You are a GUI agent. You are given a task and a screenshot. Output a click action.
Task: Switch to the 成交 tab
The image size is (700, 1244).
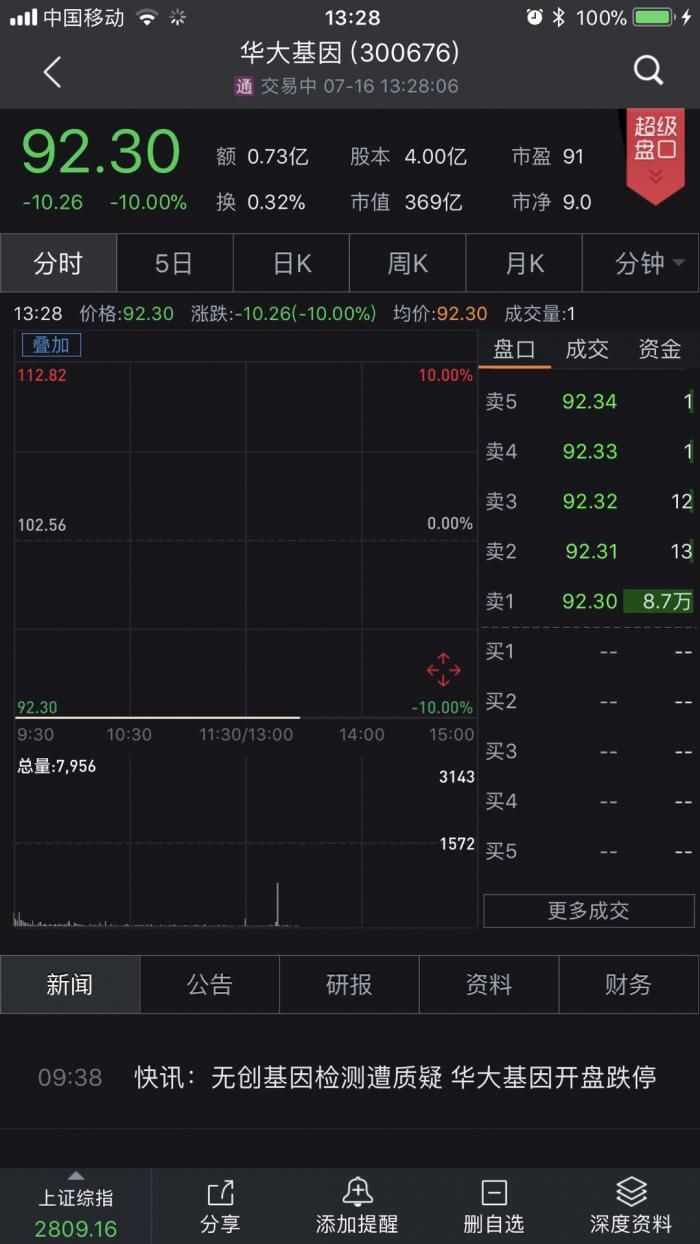587,349
